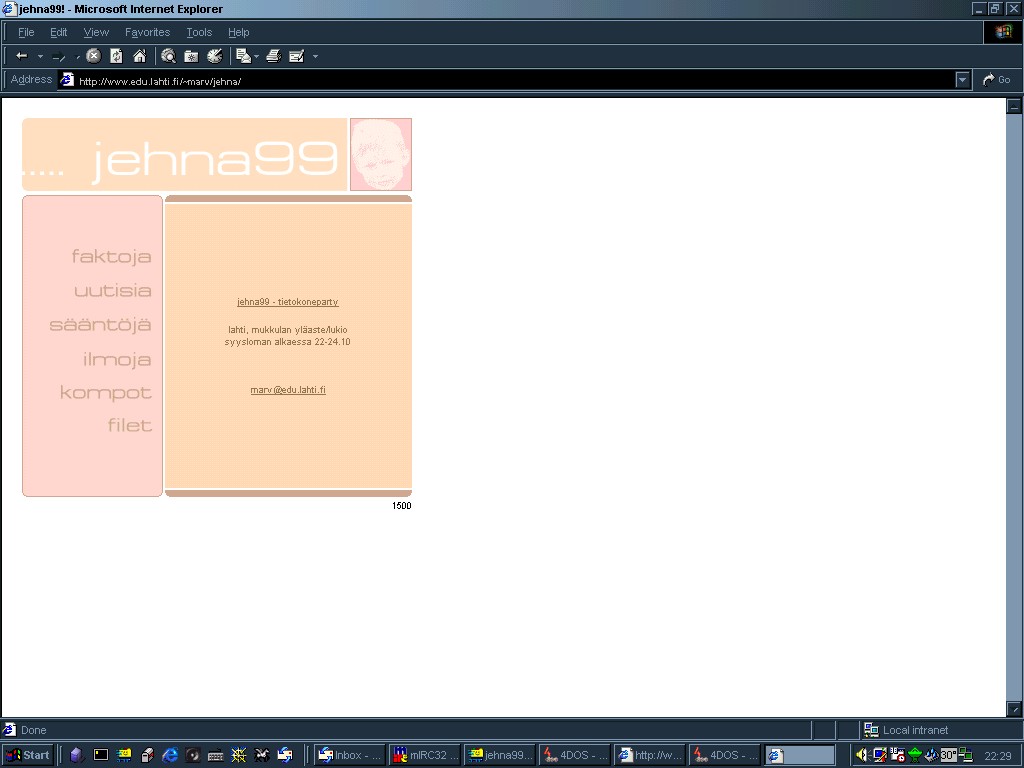Switch to the mIRC32 taskbar button
1024x768 pixels.
425,755
